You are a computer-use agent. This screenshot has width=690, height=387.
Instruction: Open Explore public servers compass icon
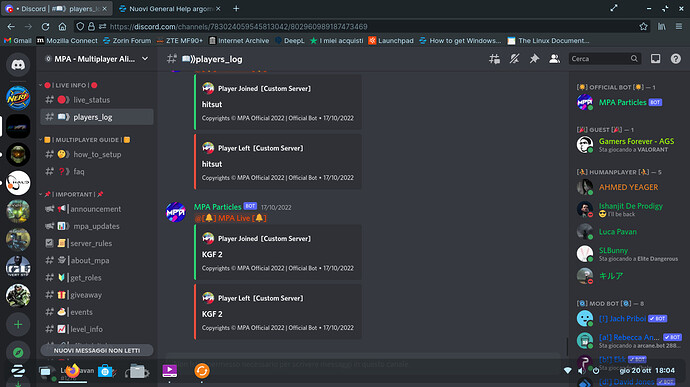[x=18, y=352]
